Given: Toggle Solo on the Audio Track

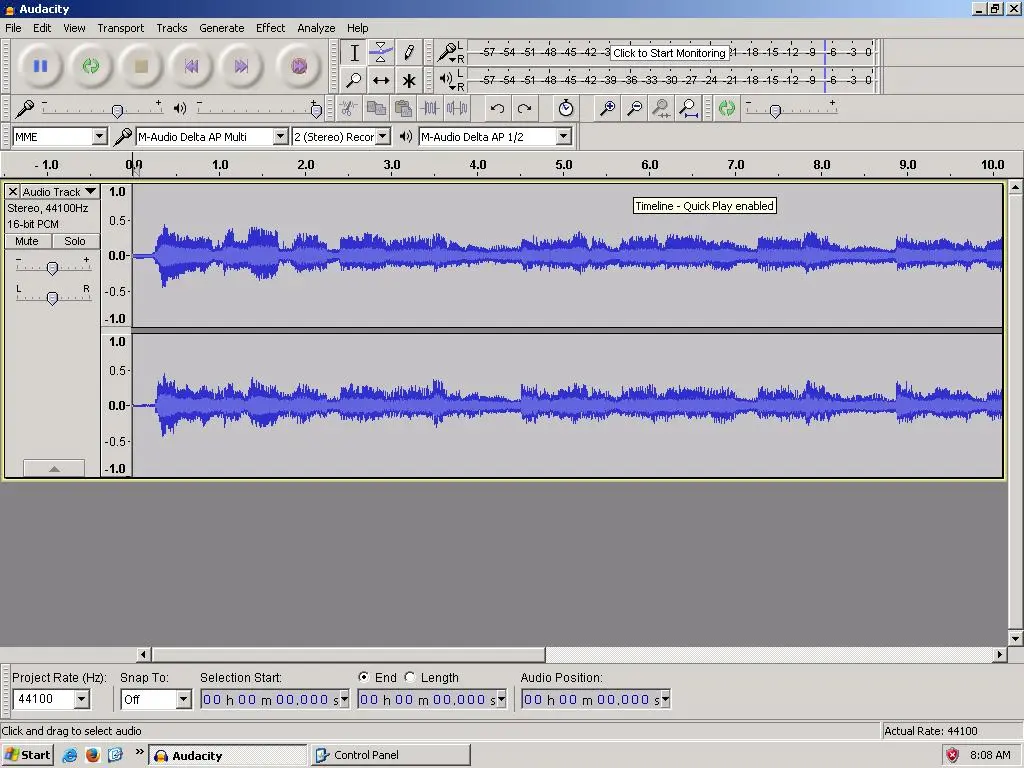Looking at the screenshot, I should pos(75,241).
